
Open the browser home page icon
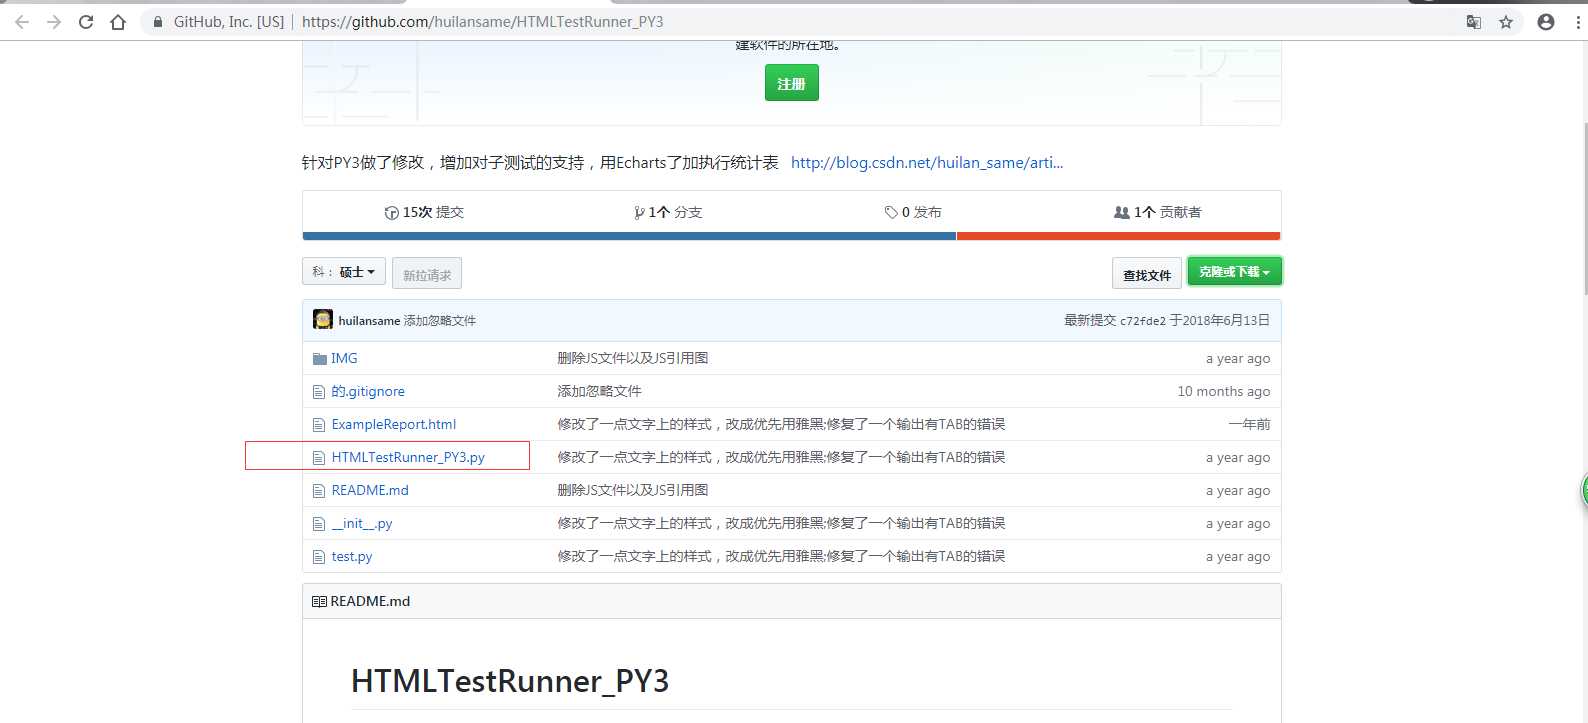[x=118, y=22]
